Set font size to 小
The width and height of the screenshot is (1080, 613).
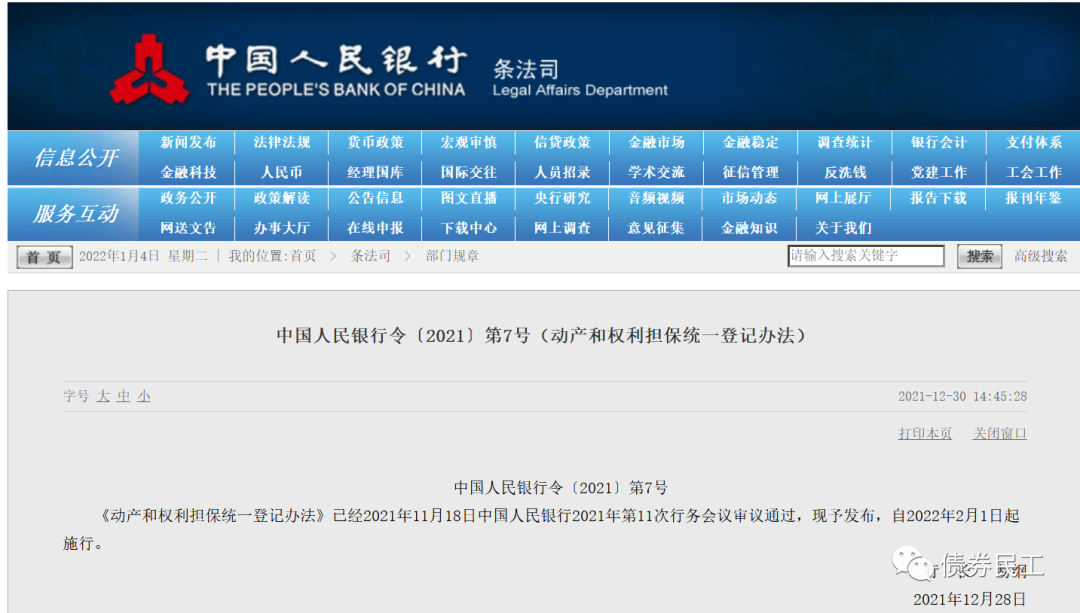(144, 397)
